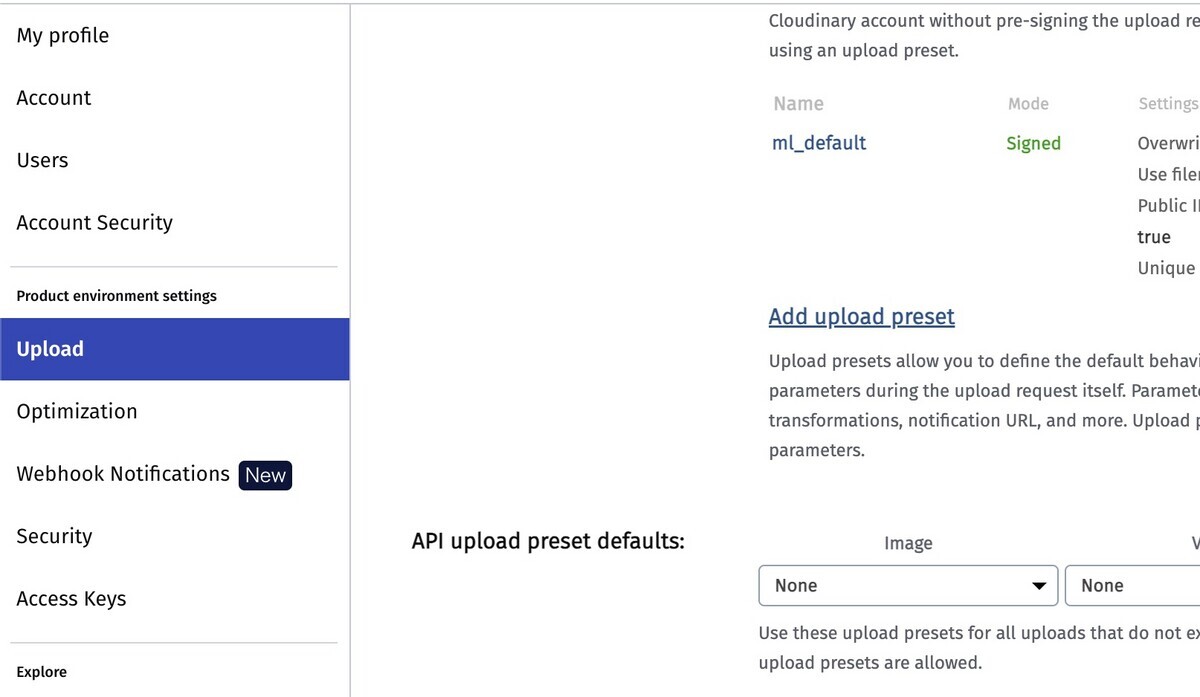The width and height of the screenshot is (1200, 697).
Task: Click the Signed mode label for ml_default
Action: [x=1033, y=143]
